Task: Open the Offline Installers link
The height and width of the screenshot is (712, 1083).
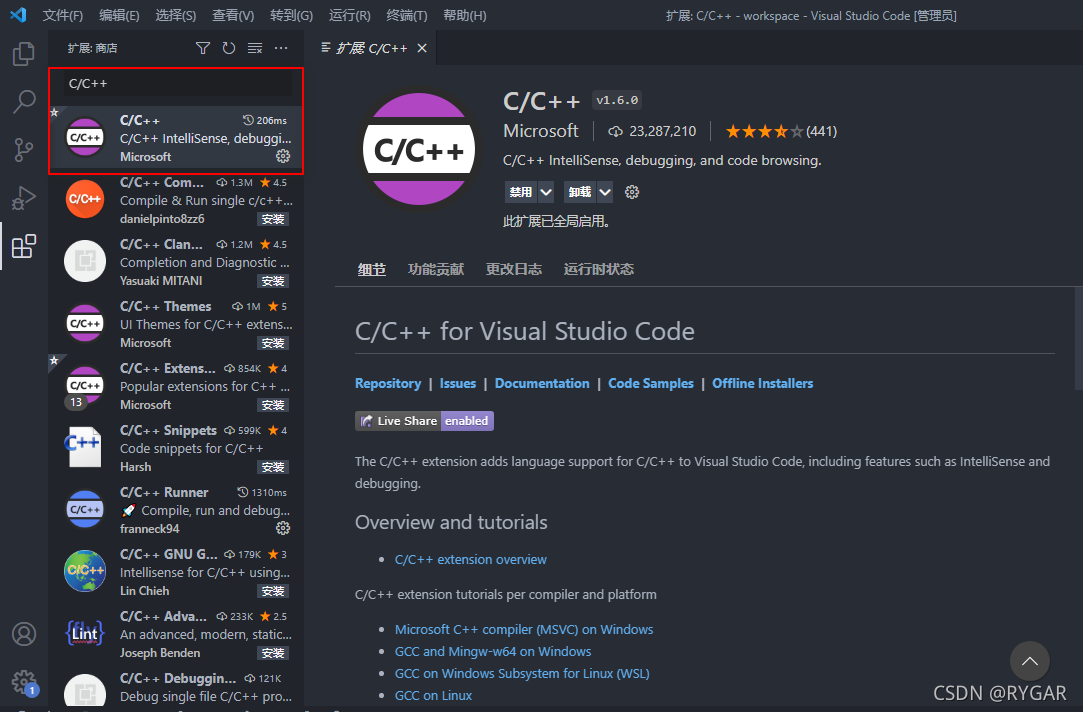Action: (x=763, y=383)
